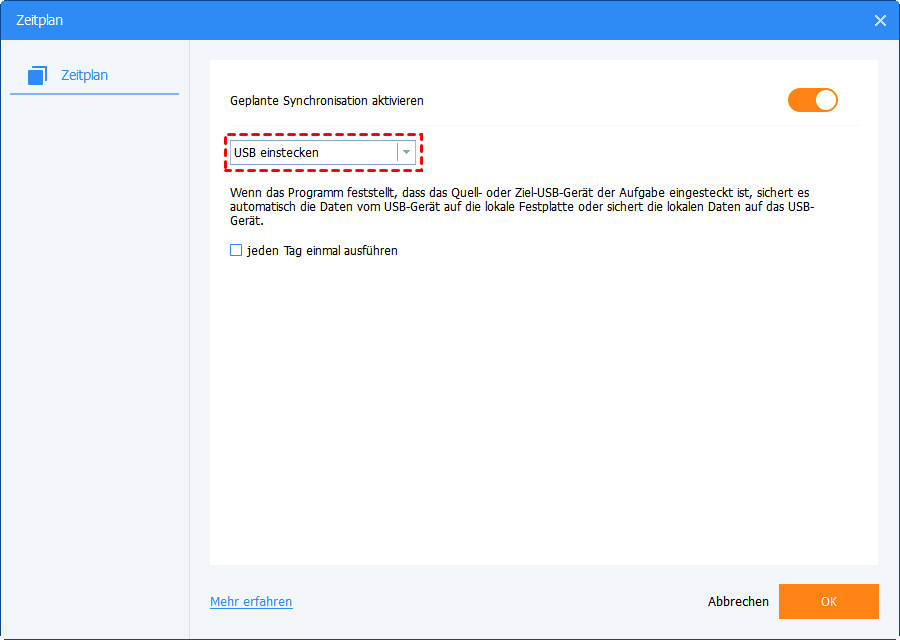The height and width of the screenshot is (640, 900).
Task: Click the blue underline below the Zeitplan tab
Action: [x=94, y=94]
